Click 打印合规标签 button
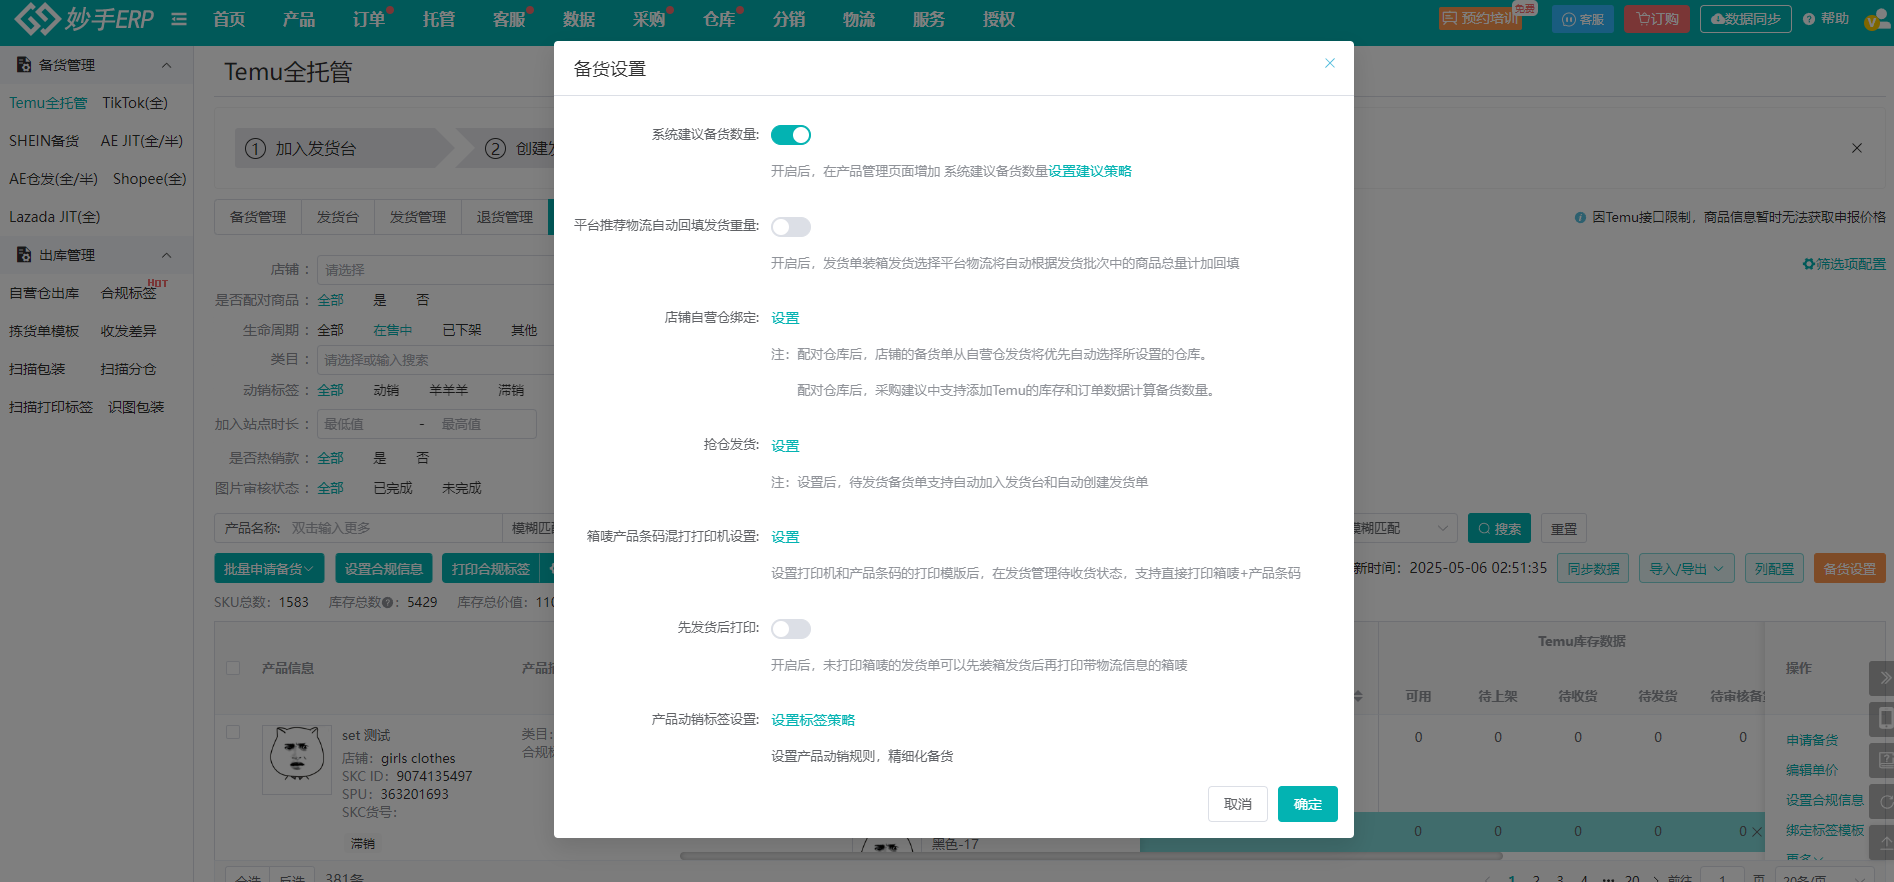This screenshot has height=882, width=1894. click(x=491, y=569)
